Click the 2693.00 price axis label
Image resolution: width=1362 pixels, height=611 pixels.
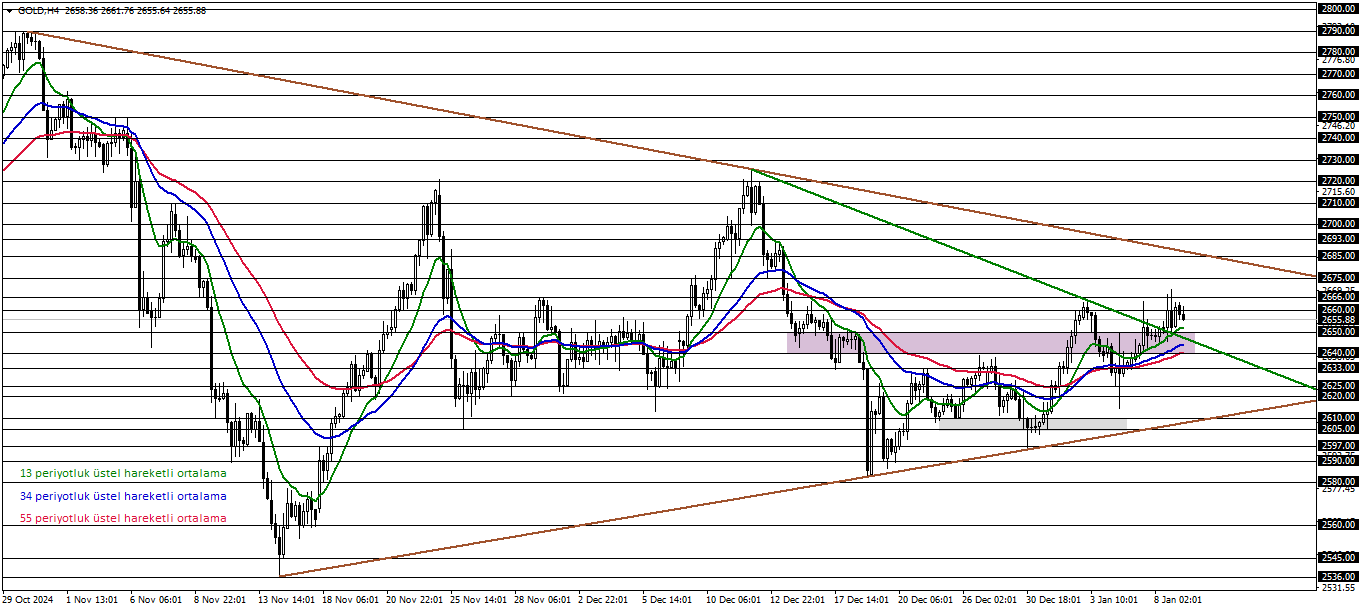pos(1338,239)
